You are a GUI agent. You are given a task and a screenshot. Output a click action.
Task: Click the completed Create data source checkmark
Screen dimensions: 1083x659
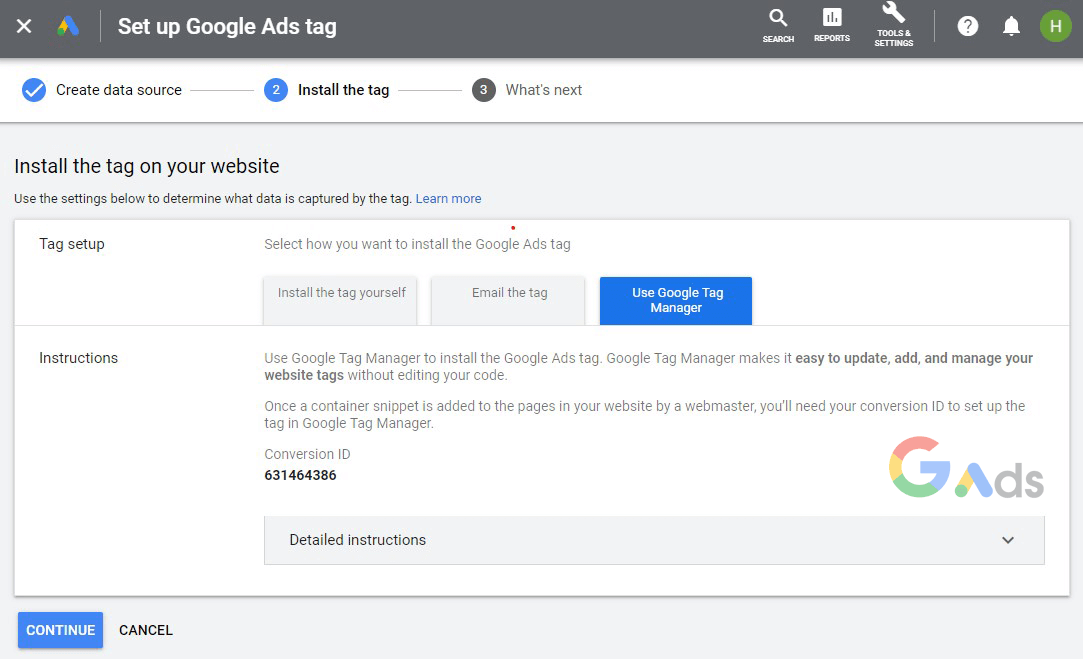pyautogui.click(x=33, y=90)
